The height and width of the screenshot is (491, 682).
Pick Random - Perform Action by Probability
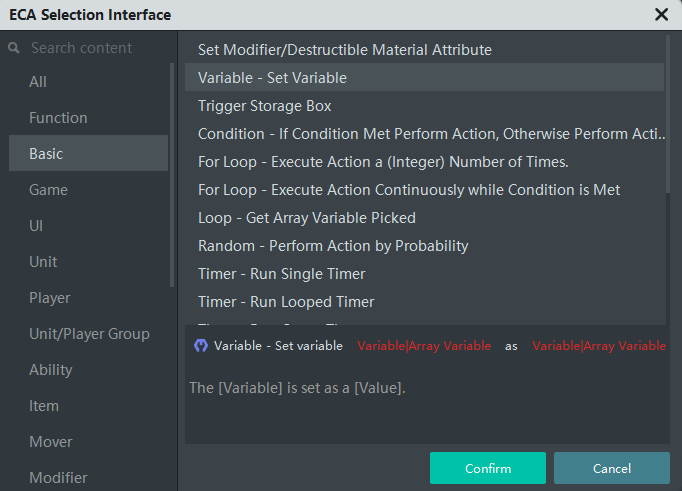(425, 246)
